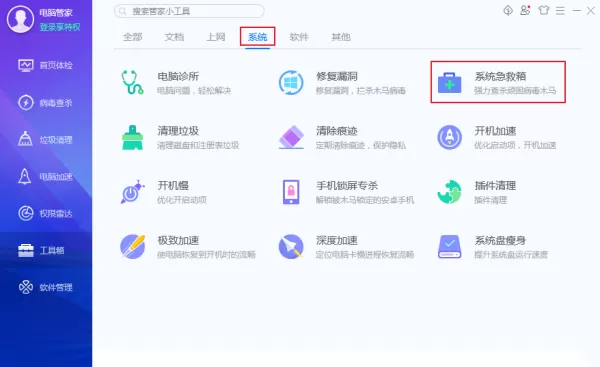
Task: Switch to 文档 tab
Action: [x=174, y=37]
